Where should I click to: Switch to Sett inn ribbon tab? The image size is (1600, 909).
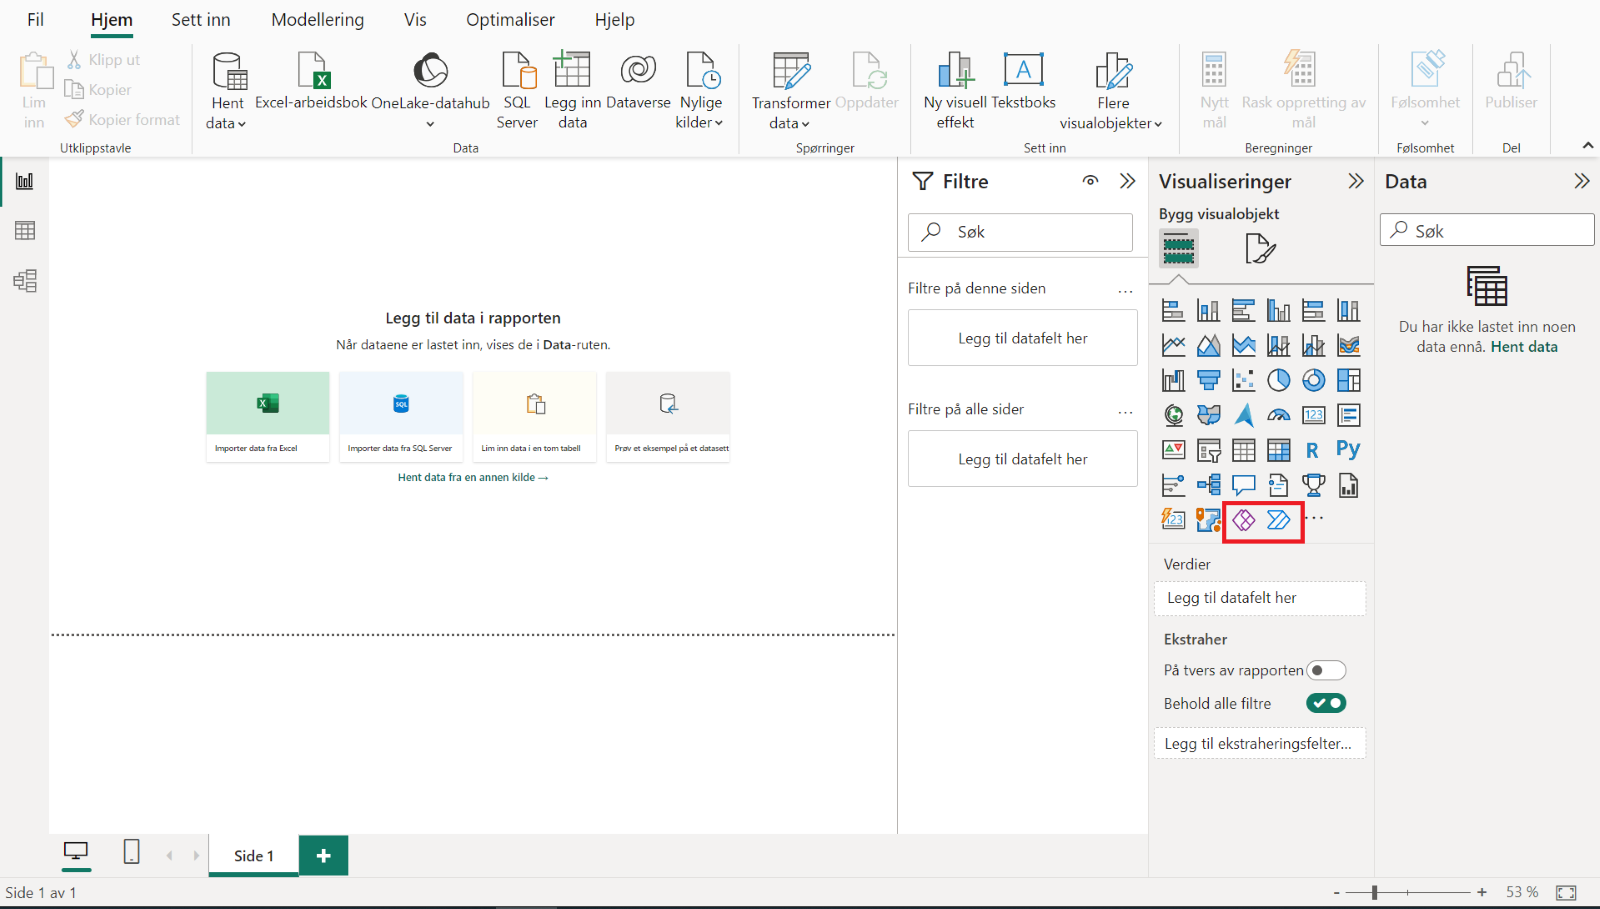pos(201,20)
